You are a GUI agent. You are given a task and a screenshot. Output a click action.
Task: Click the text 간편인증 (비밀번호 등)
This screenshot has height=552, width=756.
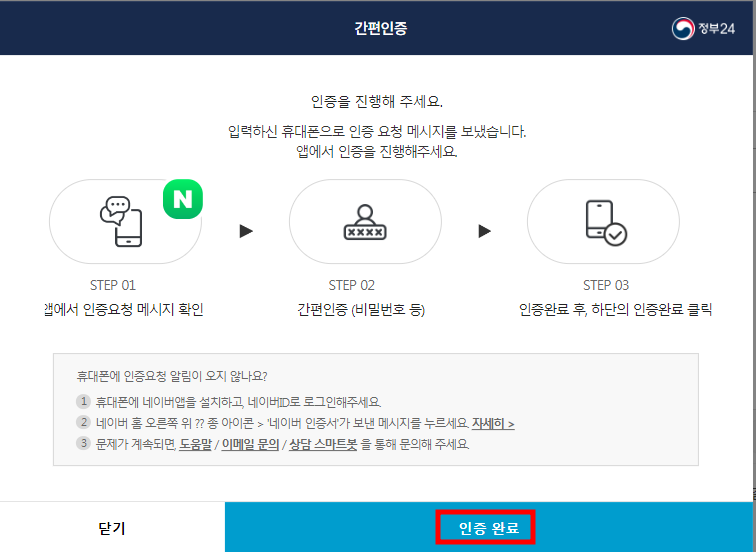tap(361, 310)
